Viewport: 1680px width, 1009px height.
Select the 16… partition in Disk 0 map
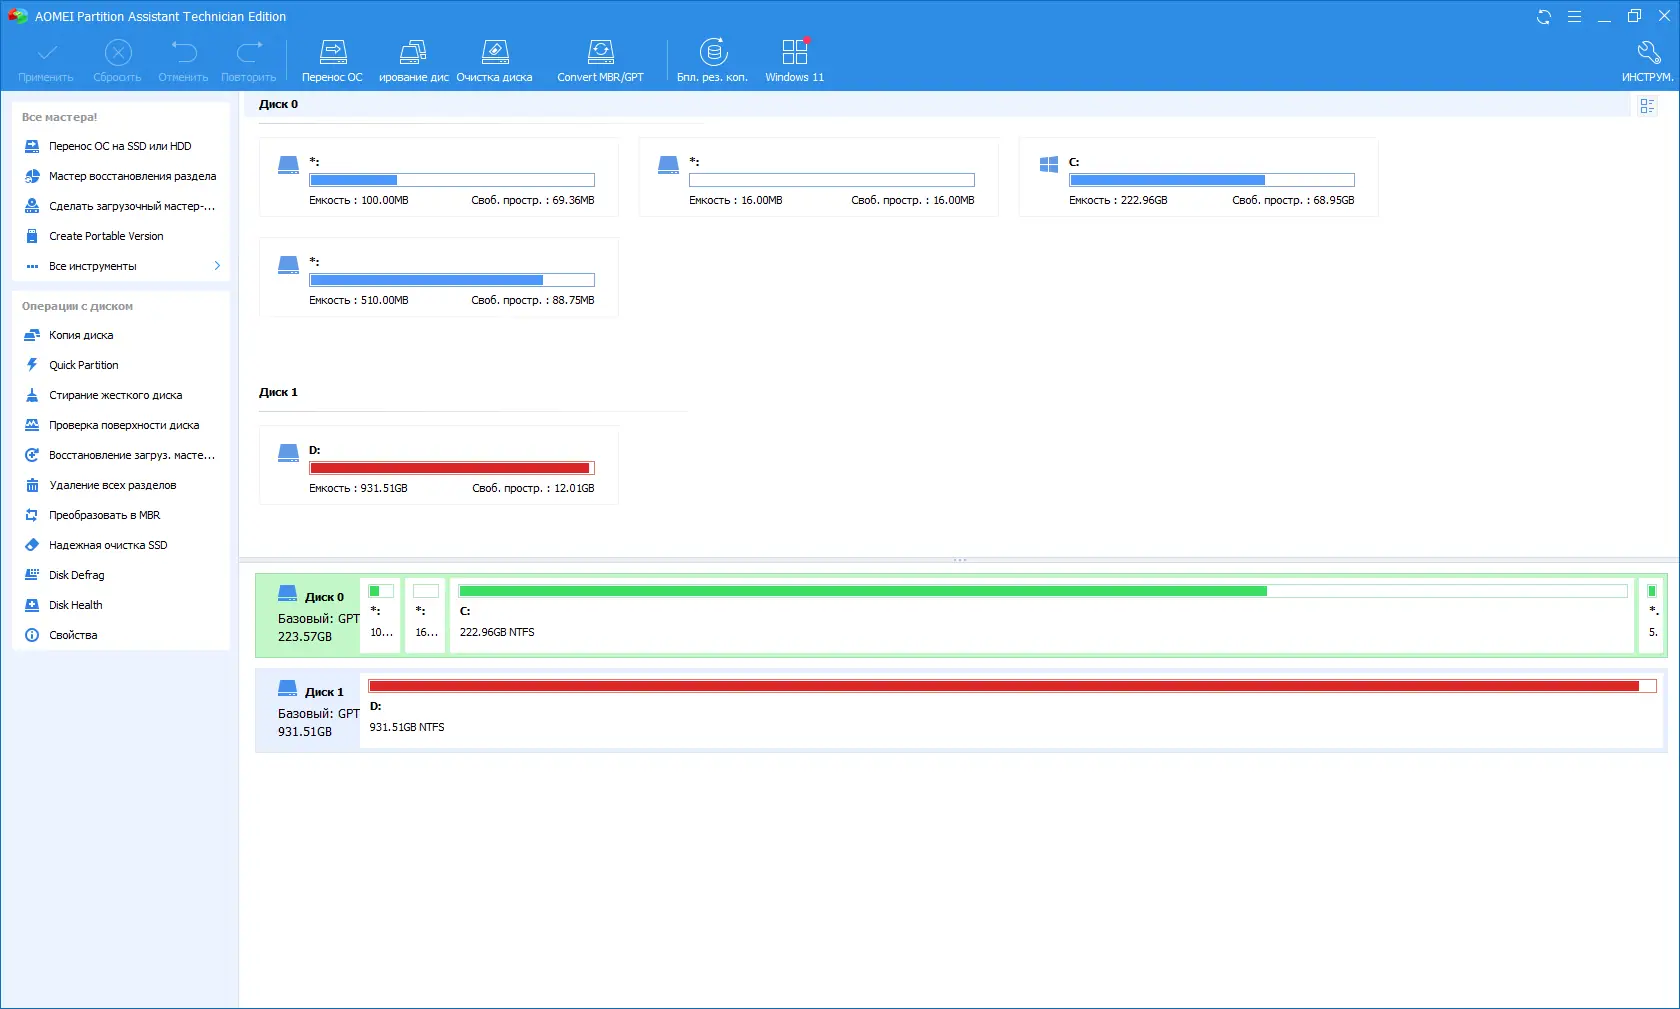coord(426,615)
